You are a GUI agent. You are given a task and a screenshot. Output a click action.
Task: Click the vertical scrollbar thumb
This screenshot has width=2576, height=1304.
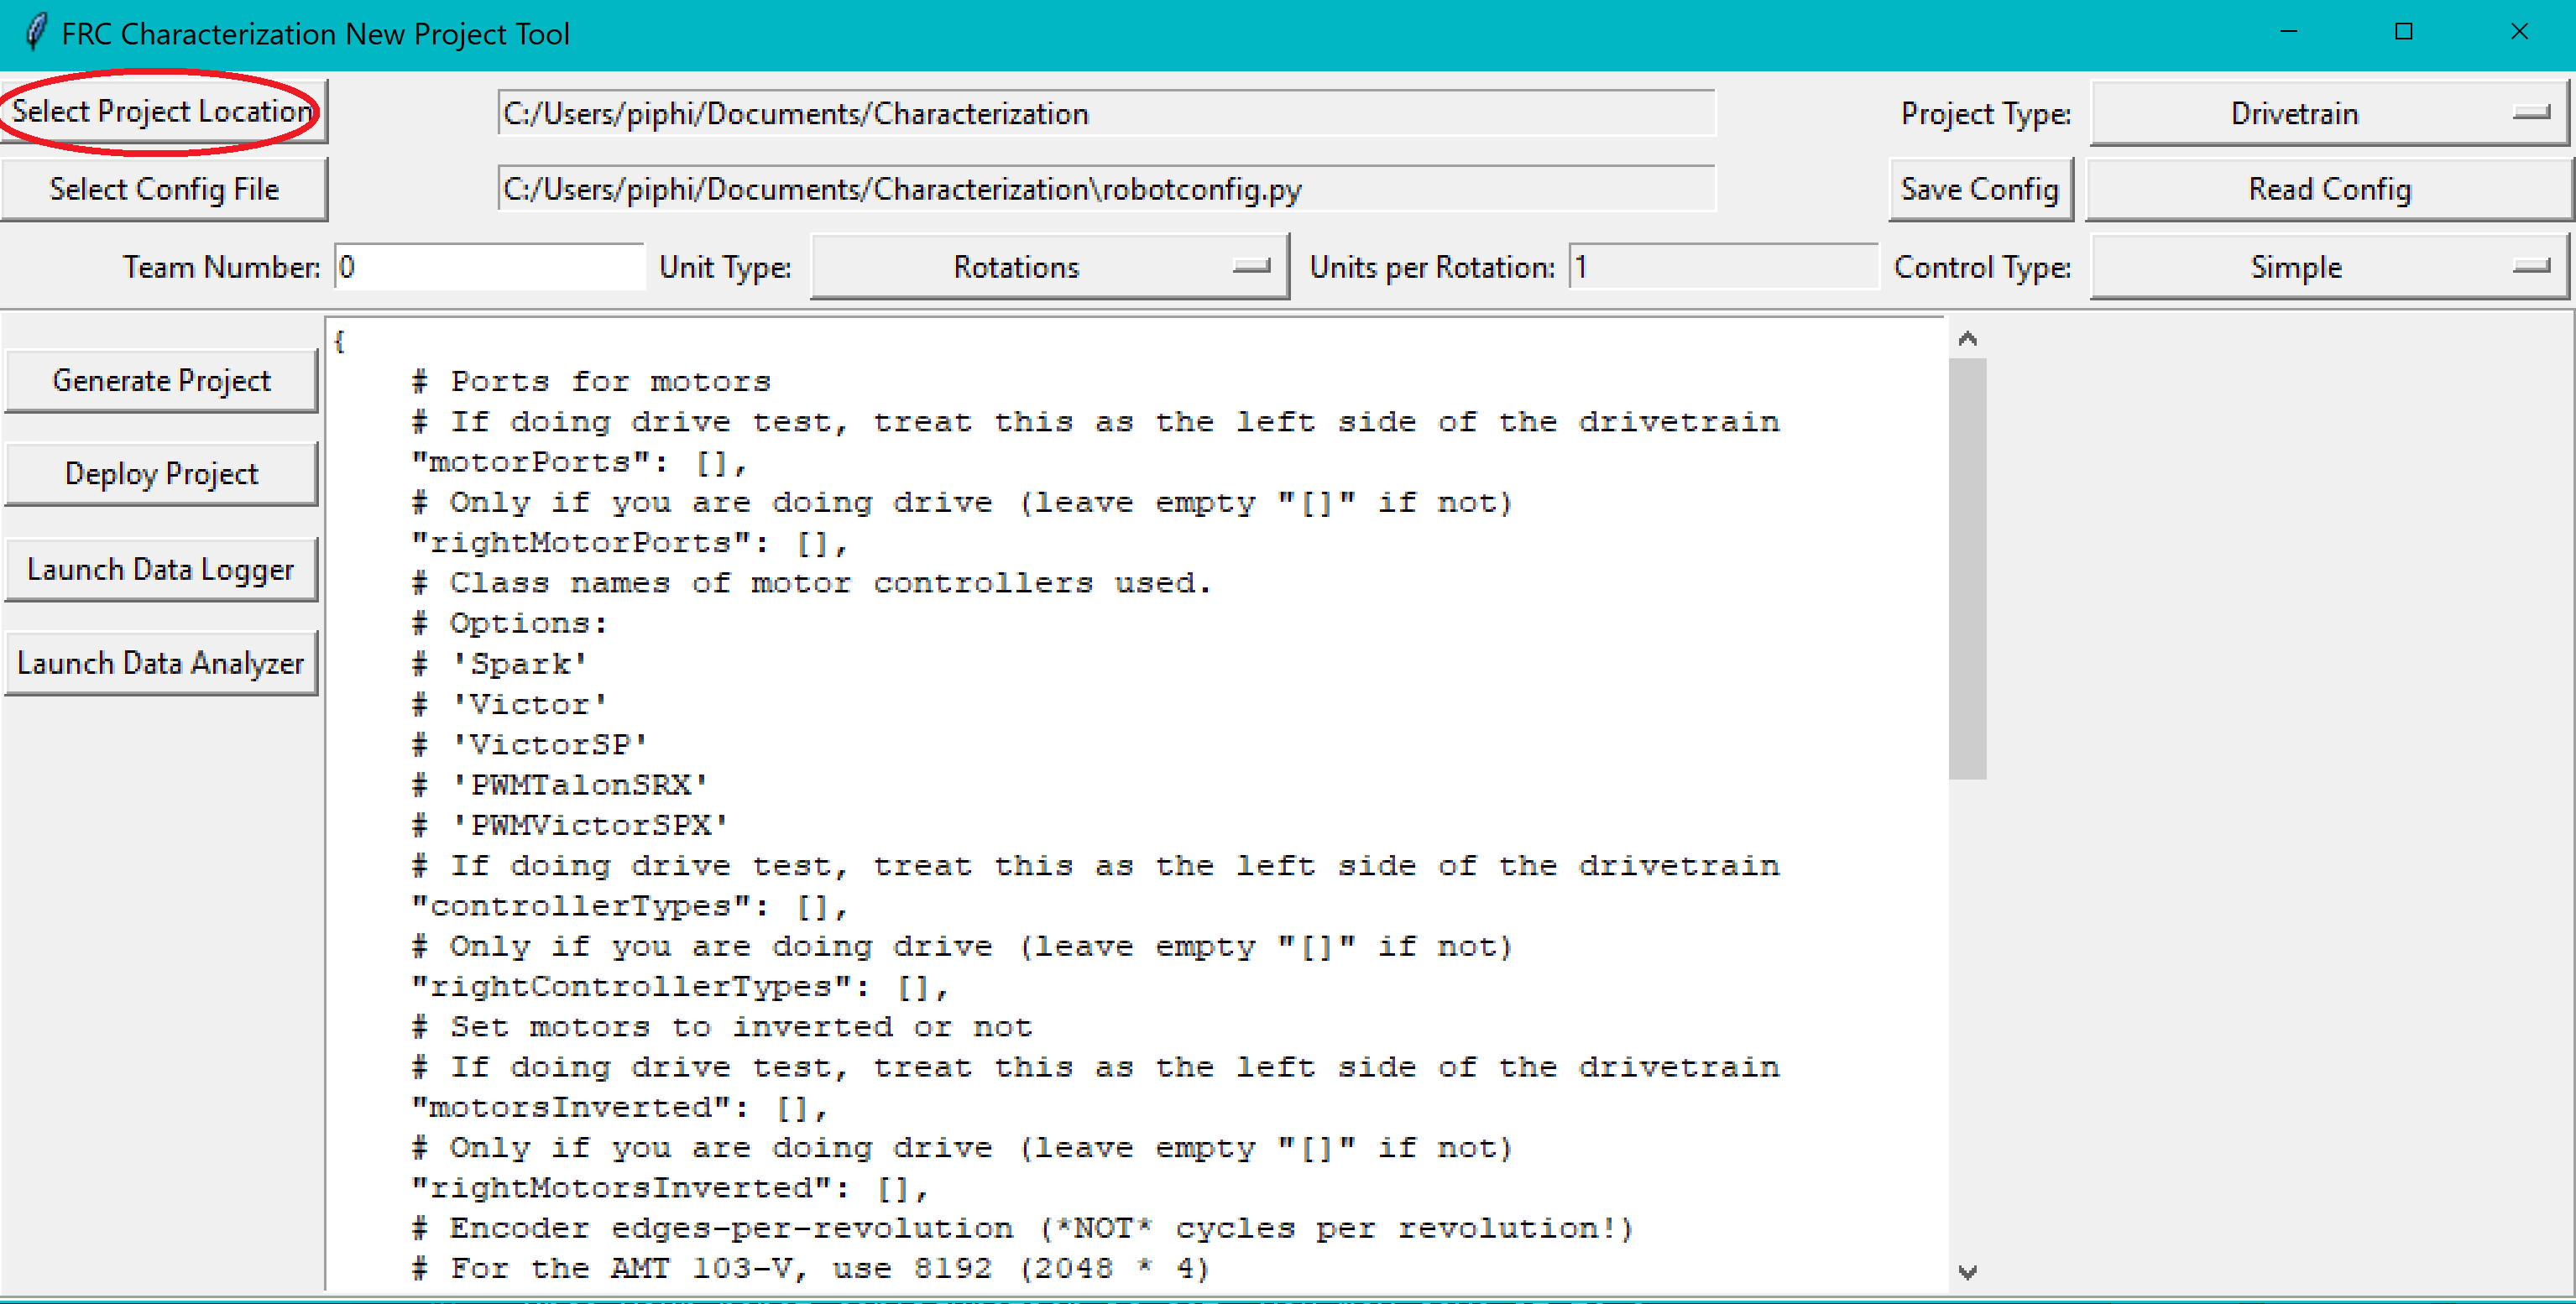coord(1967,568)
